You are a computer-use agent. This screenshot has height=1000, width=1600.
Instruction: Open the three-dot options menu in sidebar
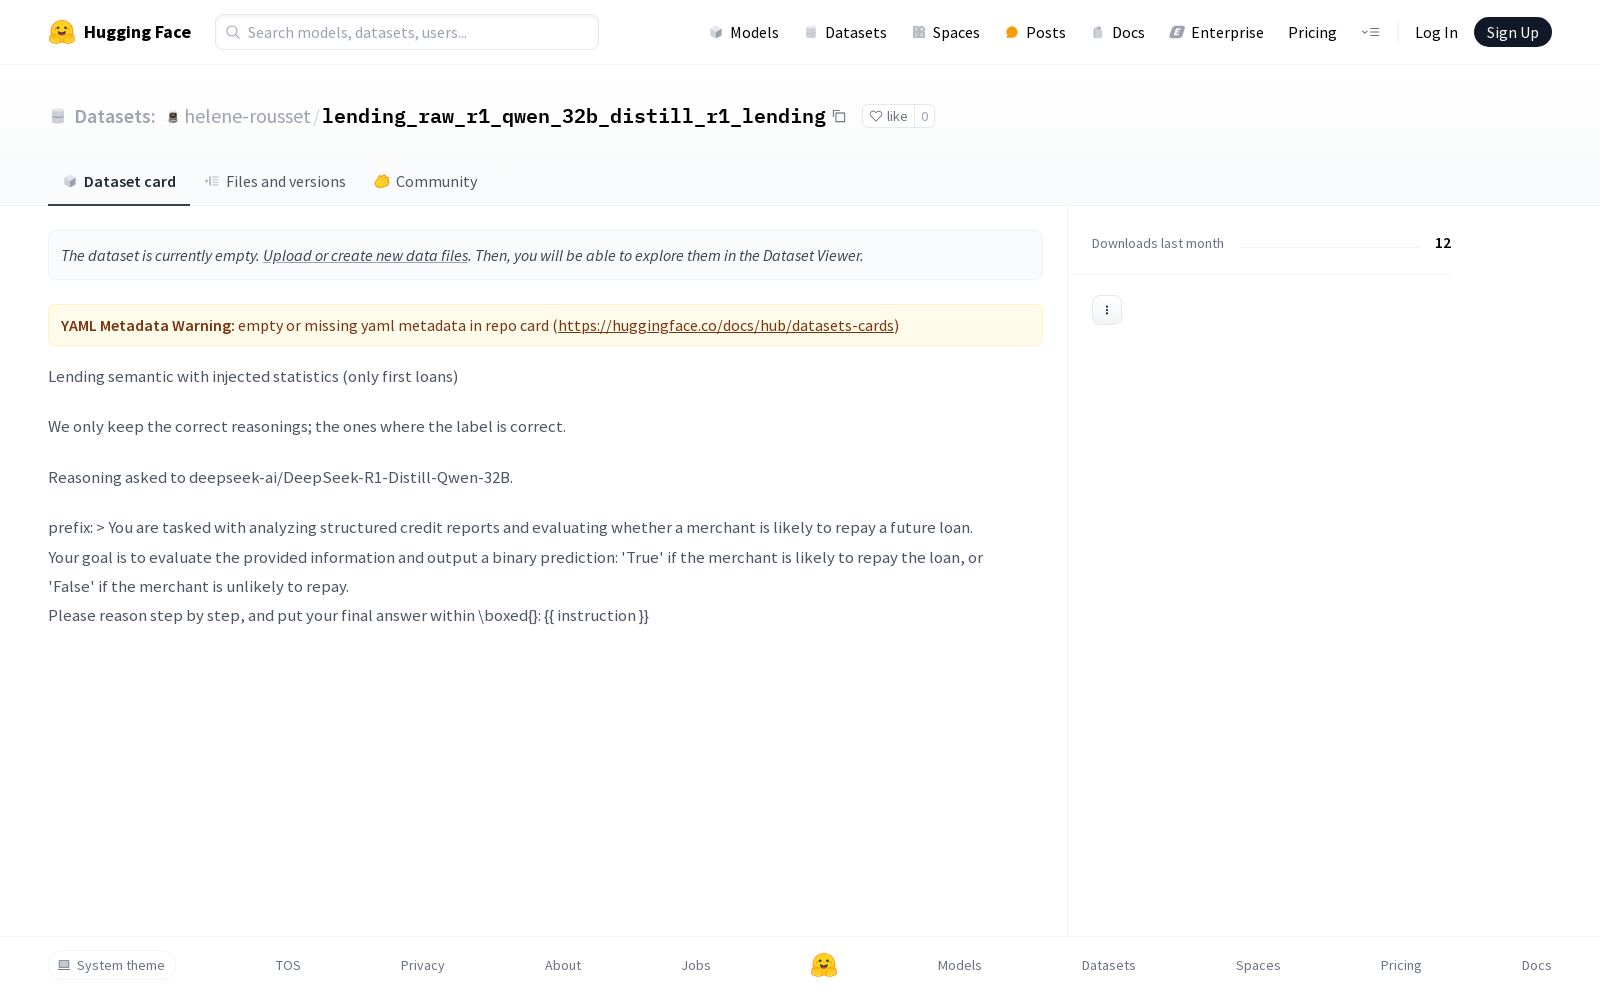1107,310
